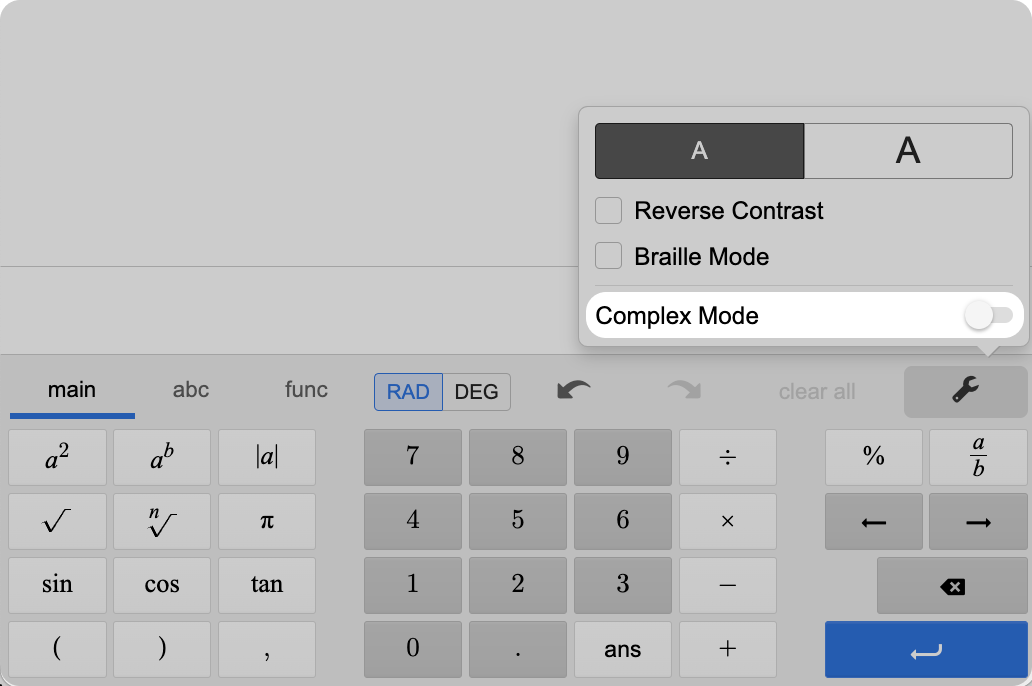Select the larger A text size
This screenshot has width=1032, height=686.
(907, 151)
